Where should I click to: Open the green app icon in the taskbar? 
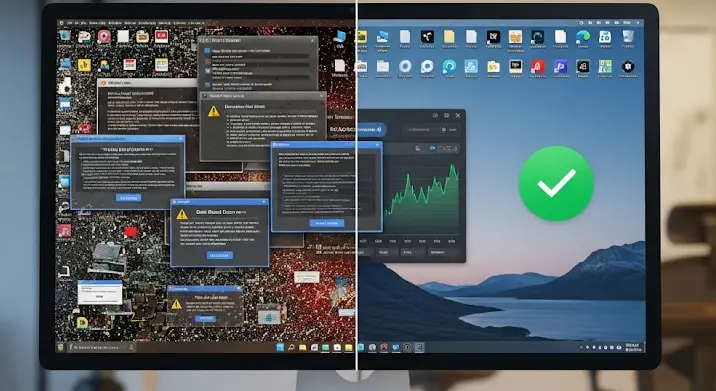325,348
